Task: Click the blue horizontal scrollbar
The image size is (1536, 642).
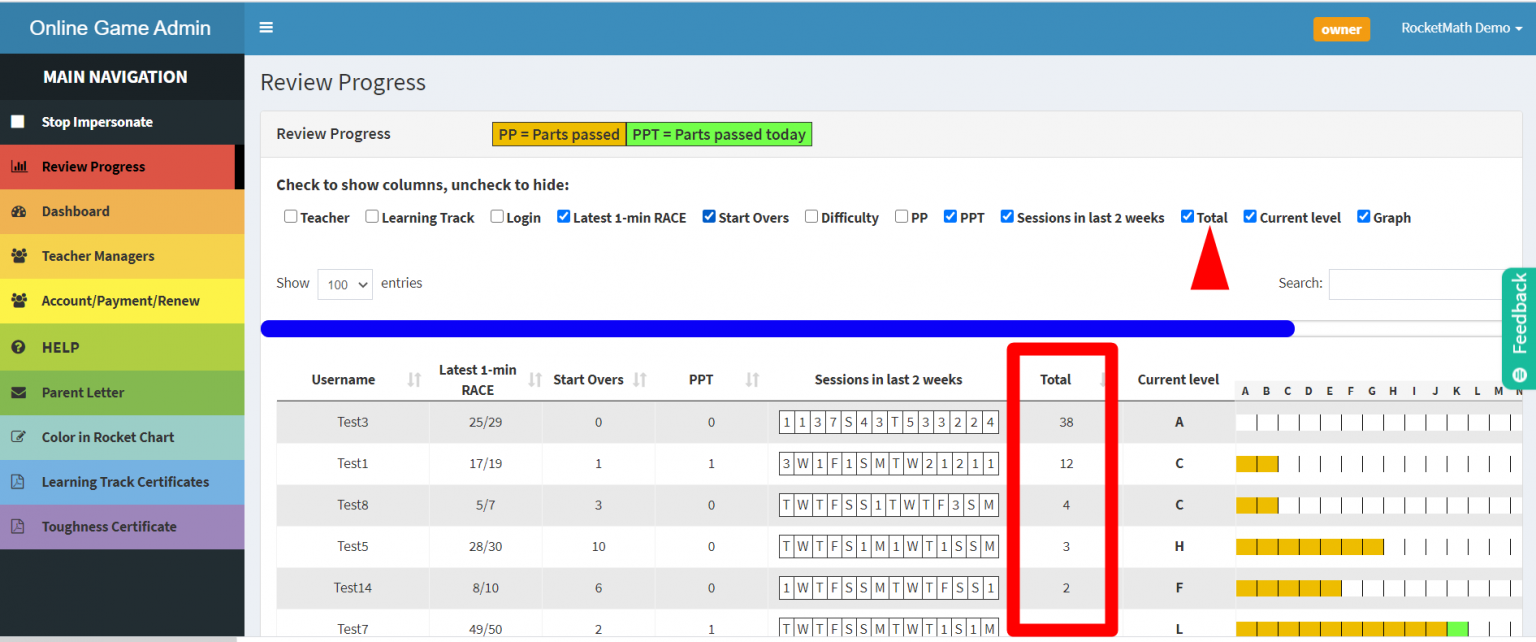Action: (x=777, y=329)
